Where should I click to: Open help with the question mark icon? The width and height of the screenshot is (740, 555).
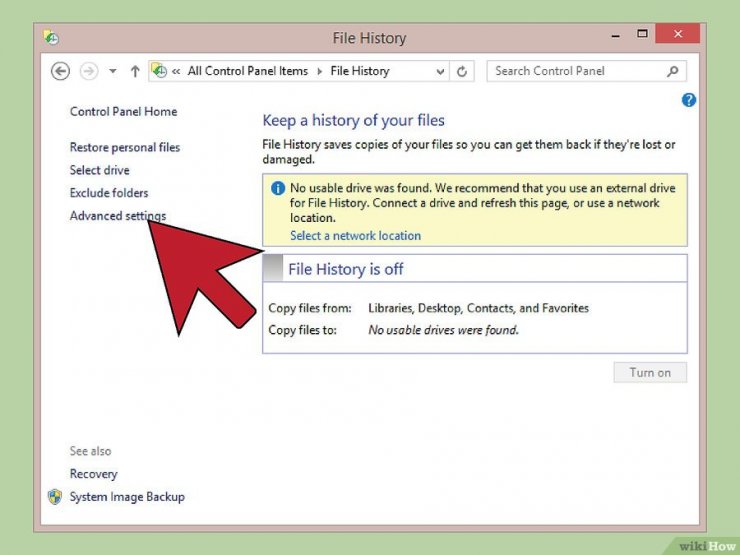click(x=689, y=100)
